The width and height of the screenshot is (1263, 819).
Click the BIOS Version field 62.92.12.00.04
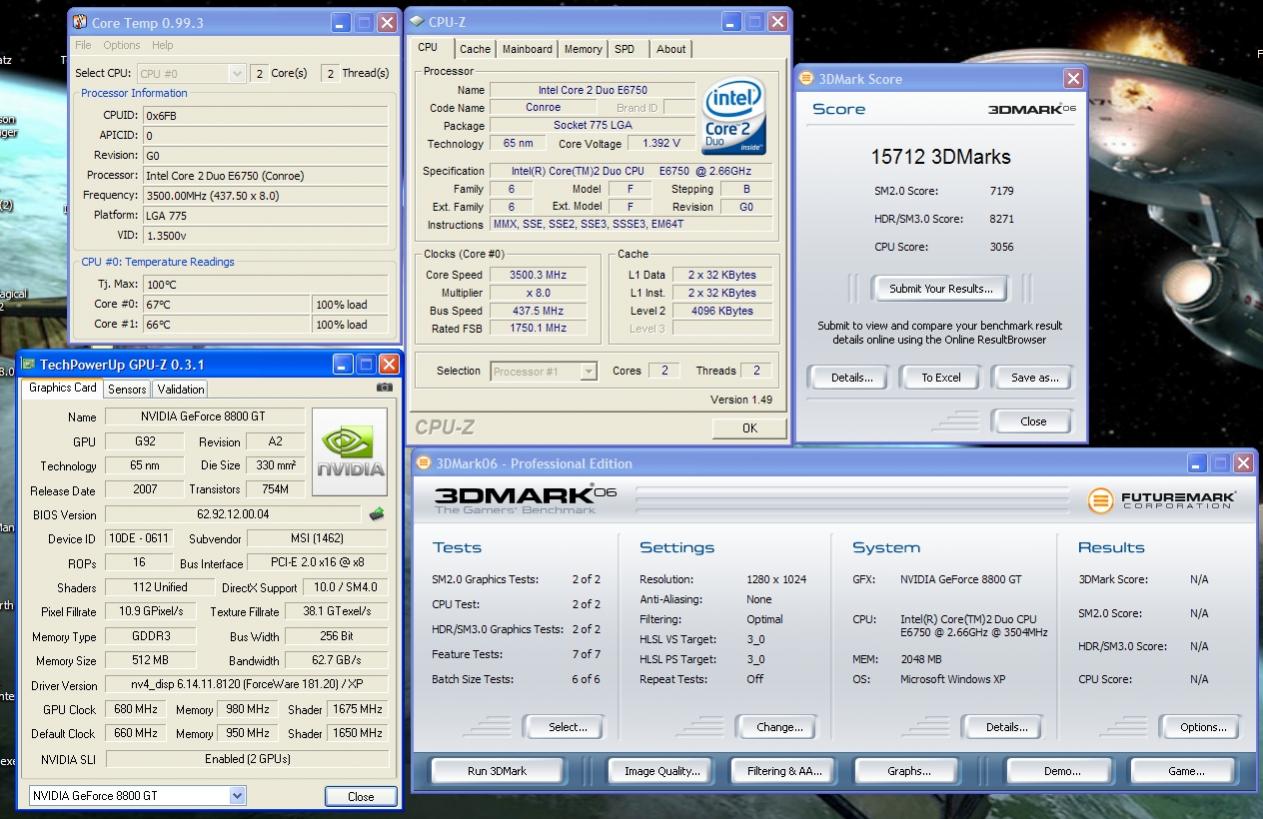[x=233, y=515]
